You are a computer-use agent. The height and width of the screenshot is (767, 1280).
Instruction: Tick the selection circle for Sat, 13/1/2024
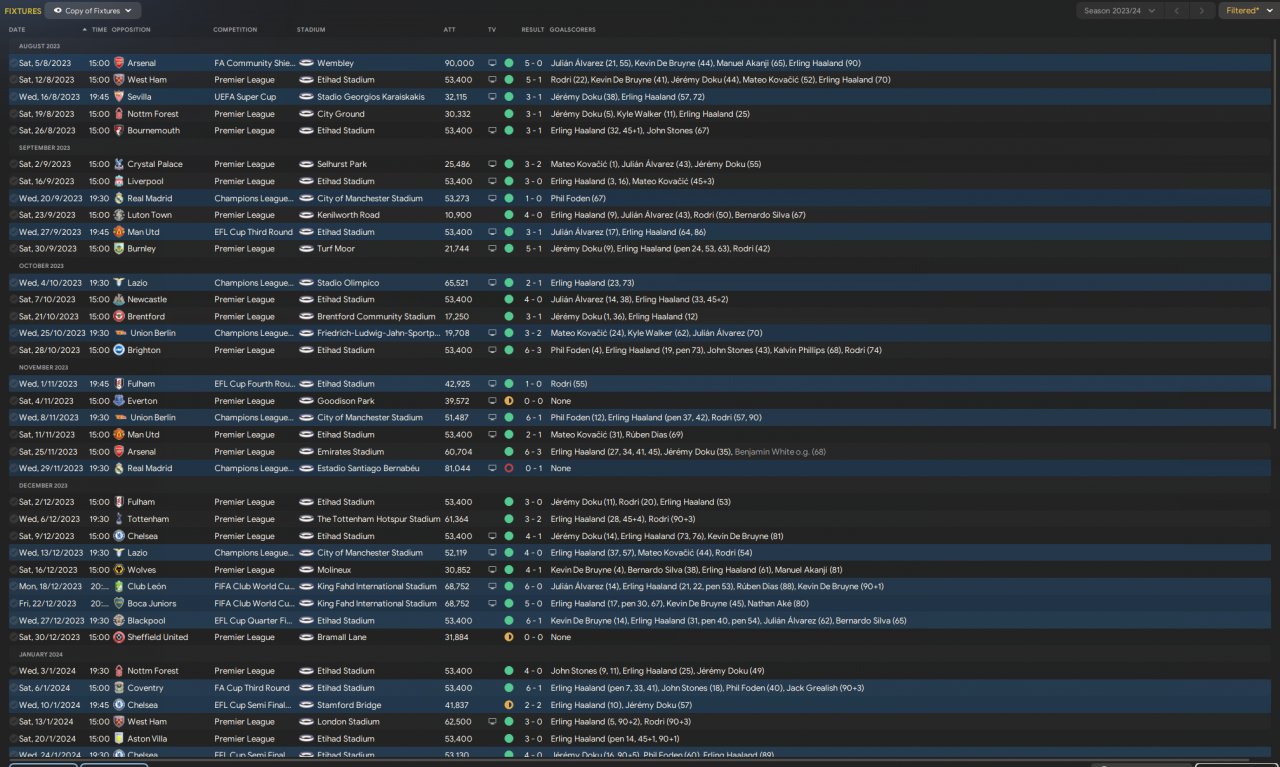(x=14, y=722)
